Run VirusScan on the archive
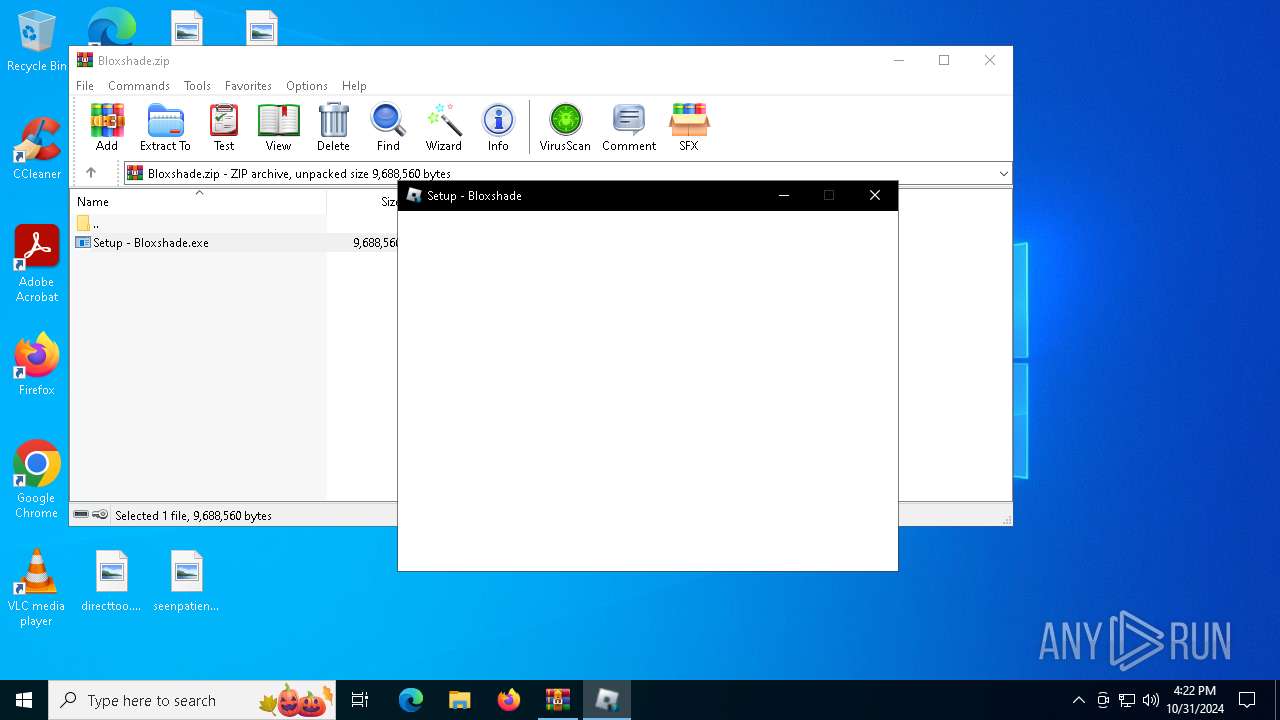 point(565,127)
